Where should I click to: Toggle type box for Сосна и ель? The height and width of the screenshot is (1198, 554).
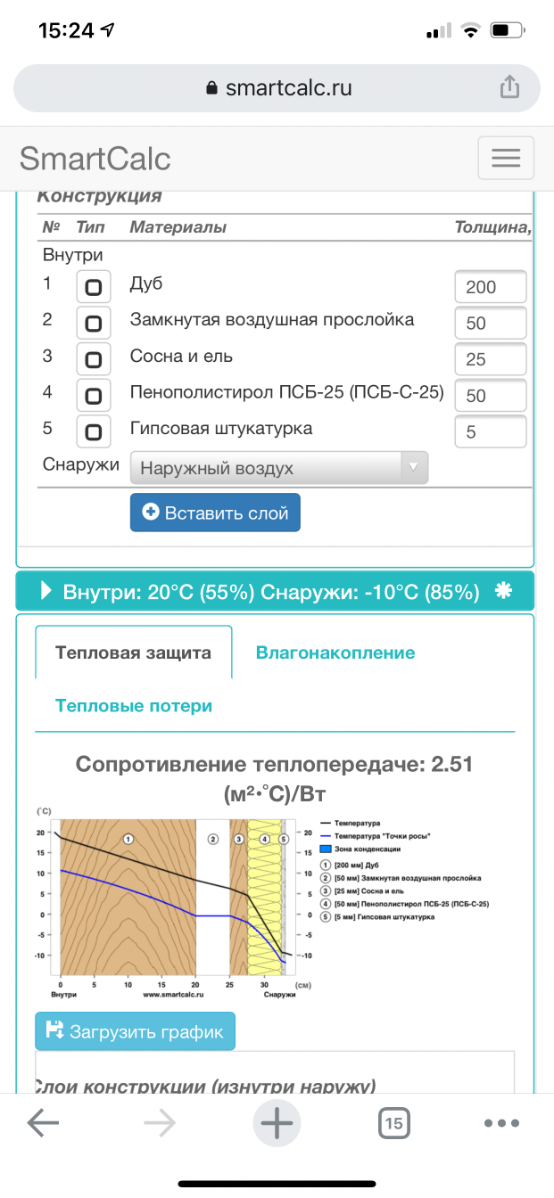(x=93, y=360)
